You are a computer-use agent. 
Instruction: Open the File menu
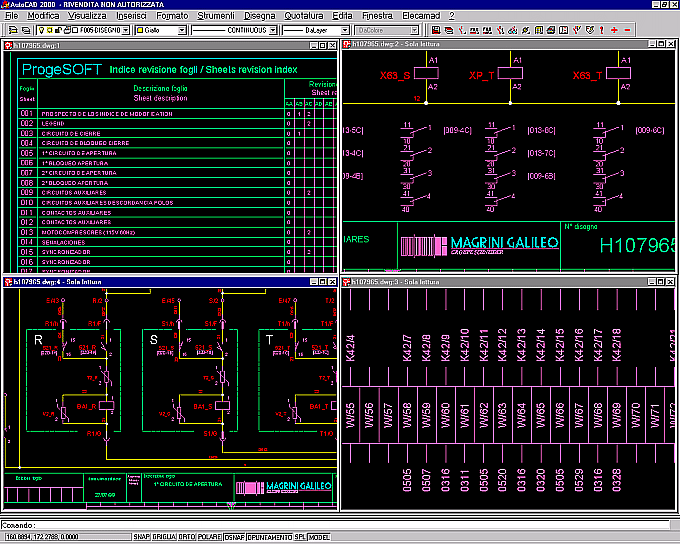coord(11,16)
